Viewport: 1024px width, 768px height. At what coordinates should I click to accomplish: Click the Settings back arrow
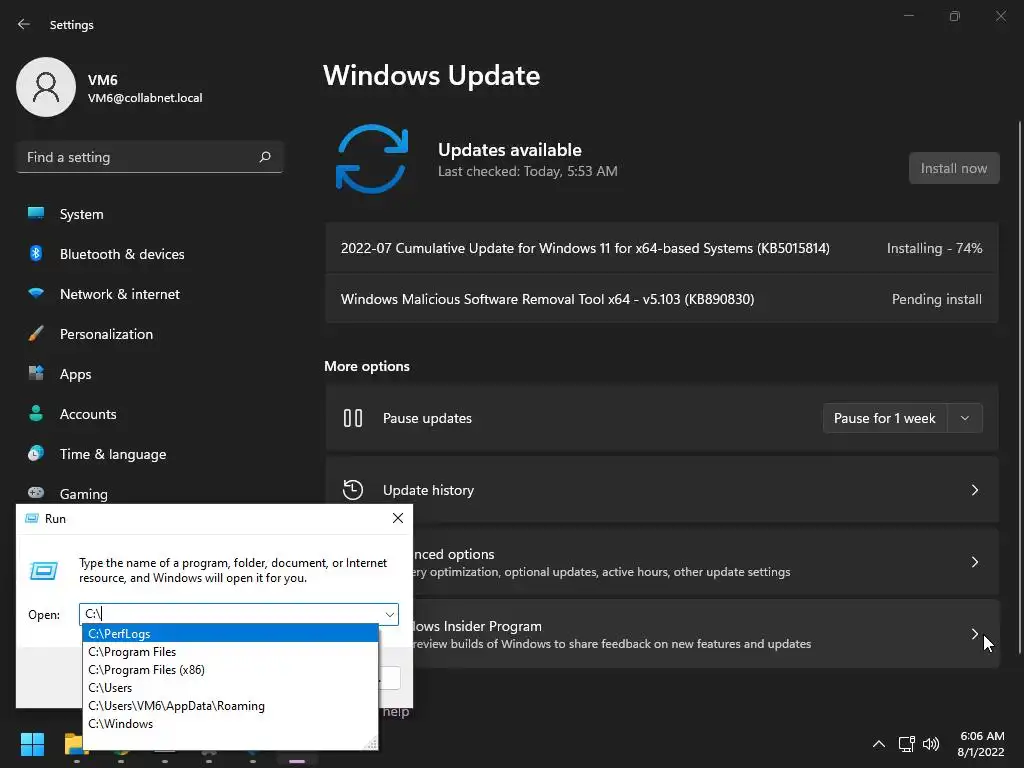24,24
